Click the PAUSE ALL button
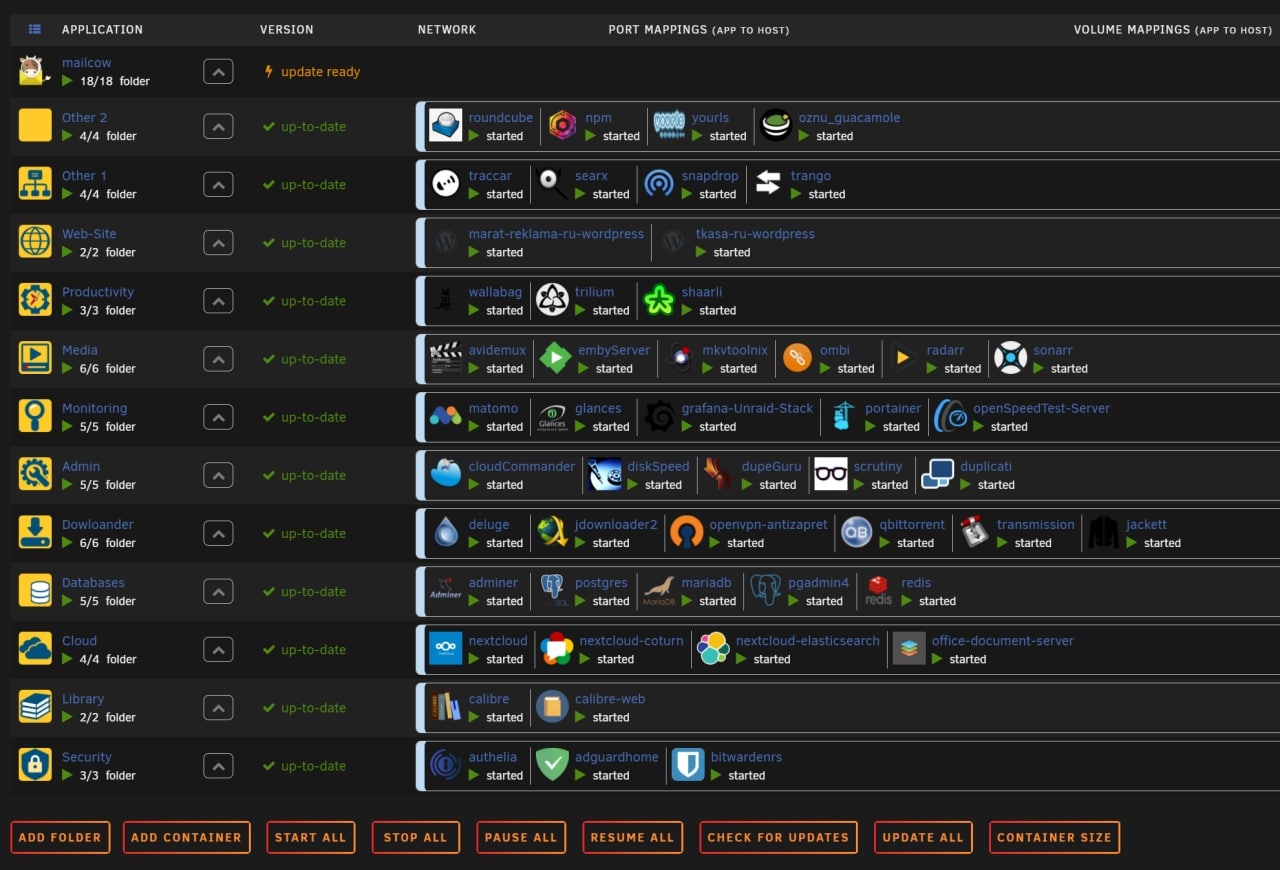This screenshot has height=870, width=1280. [521, 837]
